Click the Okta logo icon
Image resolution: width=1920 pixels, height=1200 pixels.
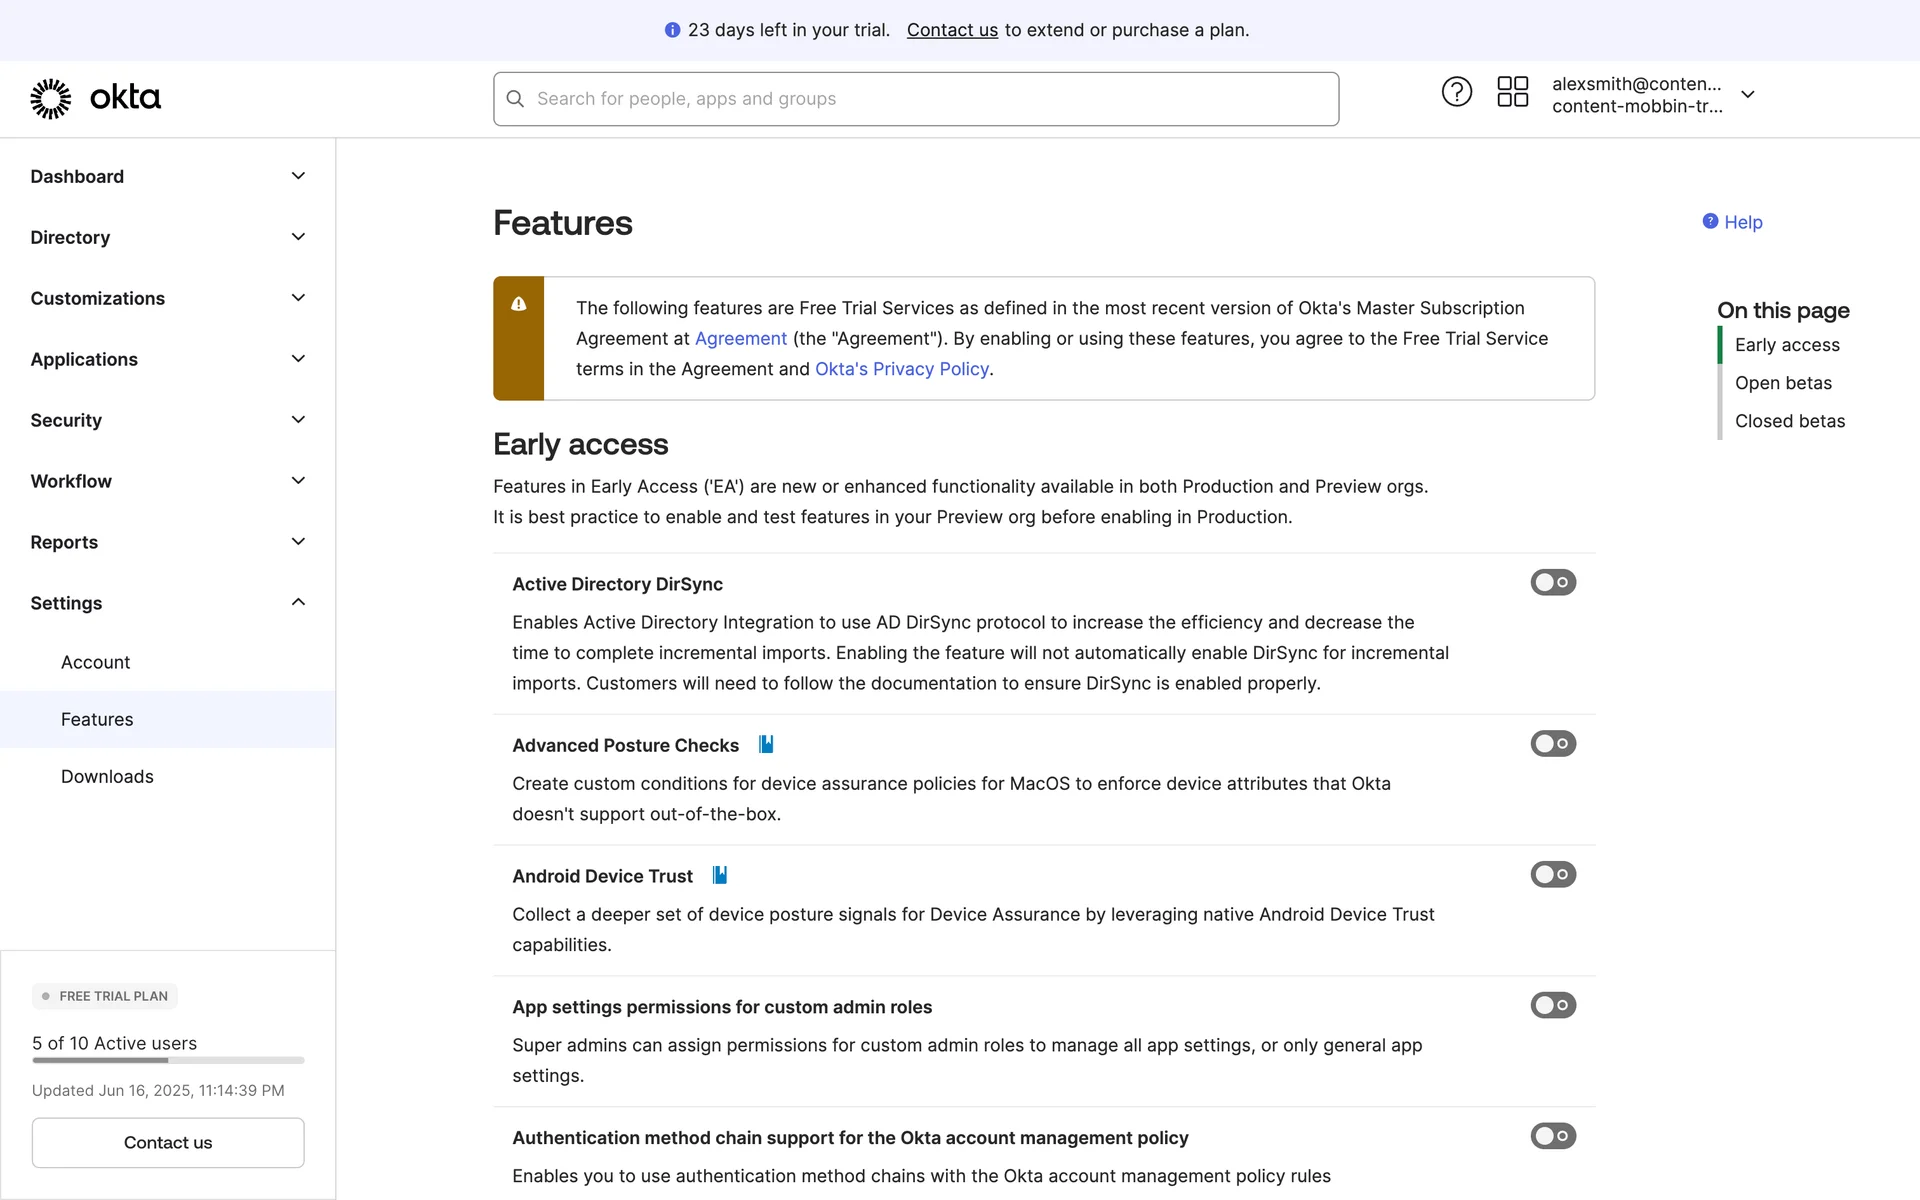[x=51, y=98]
